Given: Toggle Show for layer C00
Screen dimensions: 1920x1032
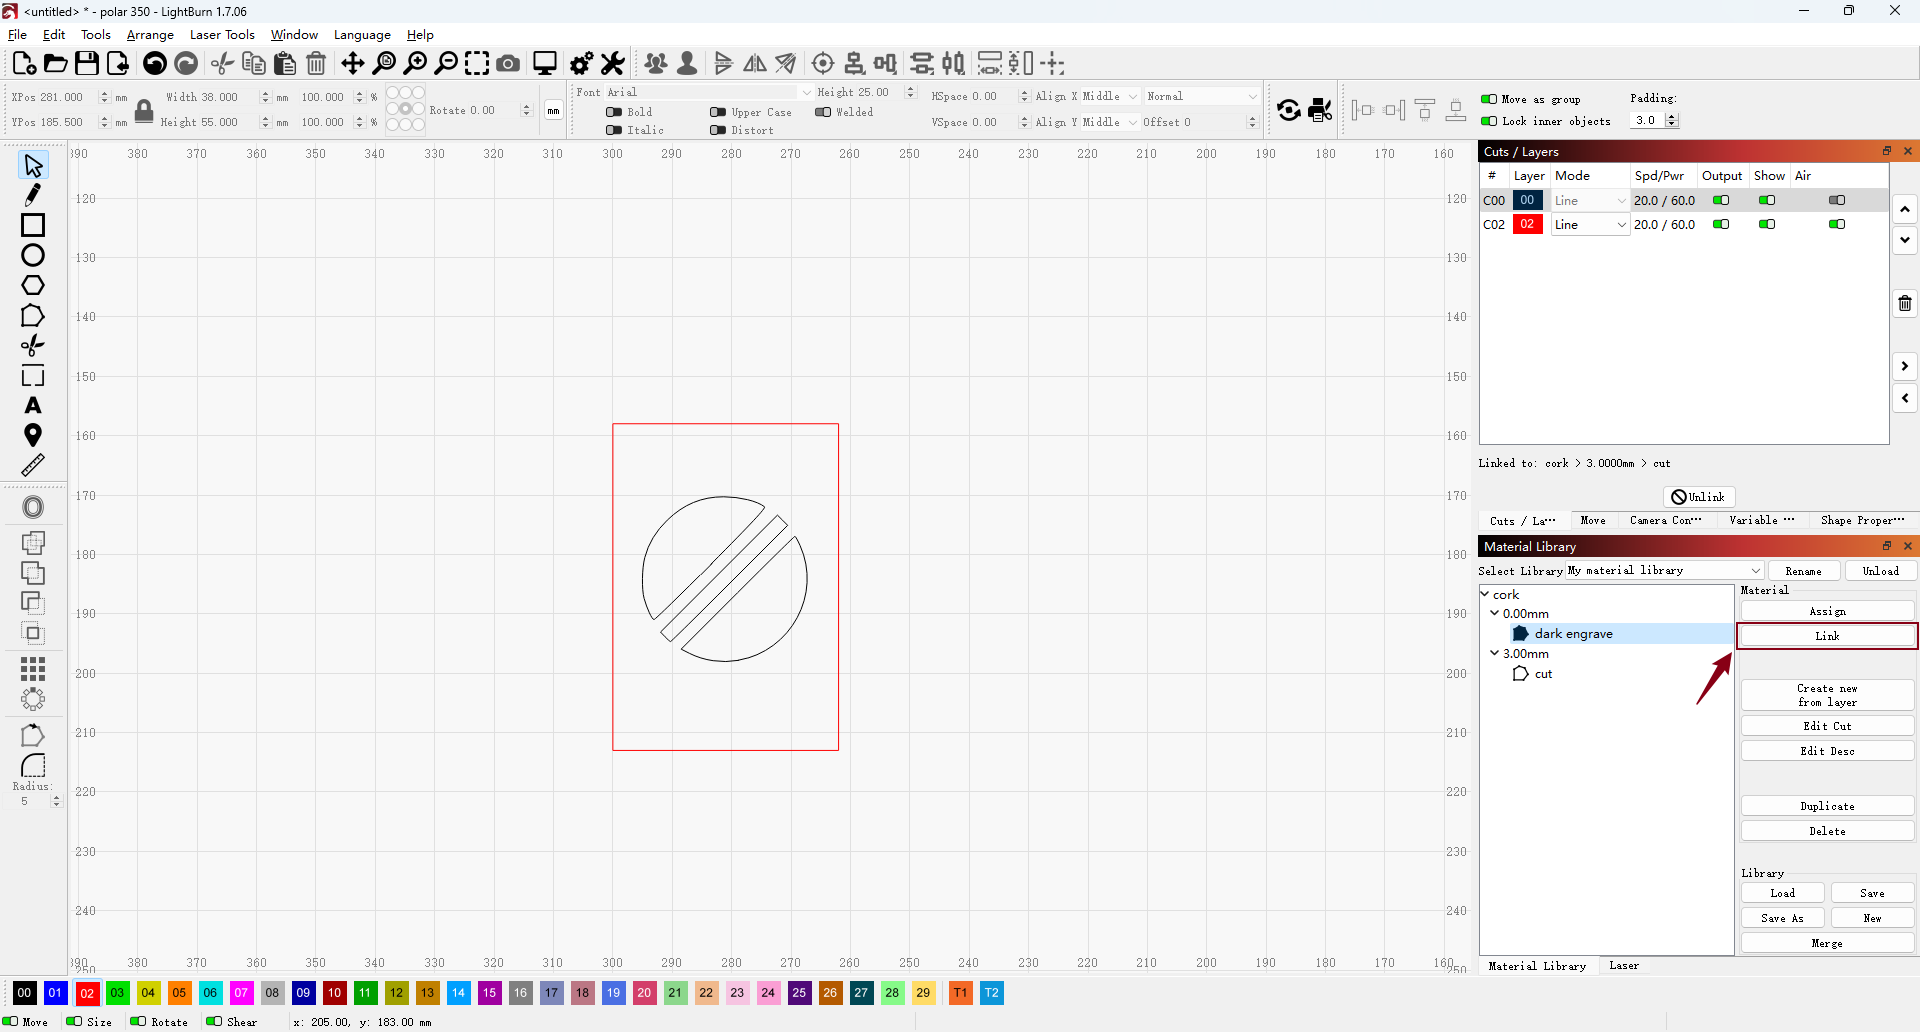Looking at the screenshot, I should click(x=1767, y=200).
